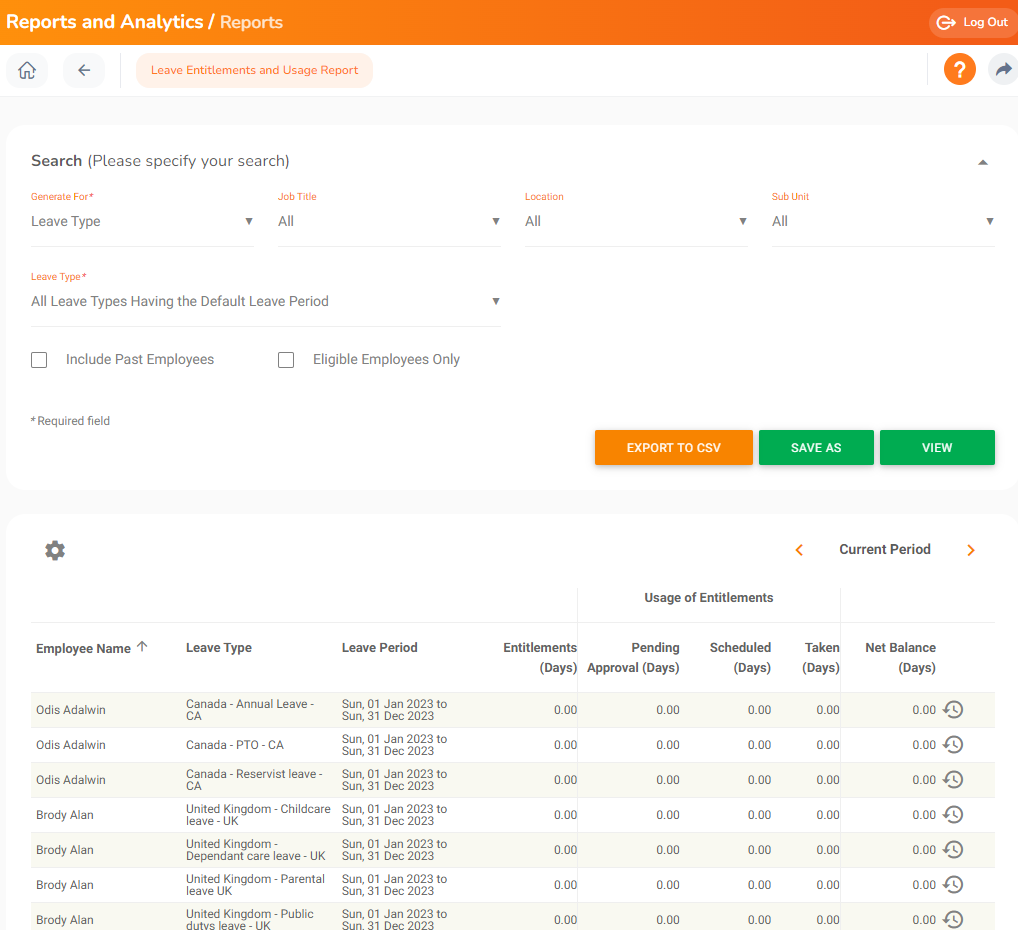Screen dimensions: 1018x930
Task: Click the Entitlements (Days) column header
Action: [x=540, y=657]
